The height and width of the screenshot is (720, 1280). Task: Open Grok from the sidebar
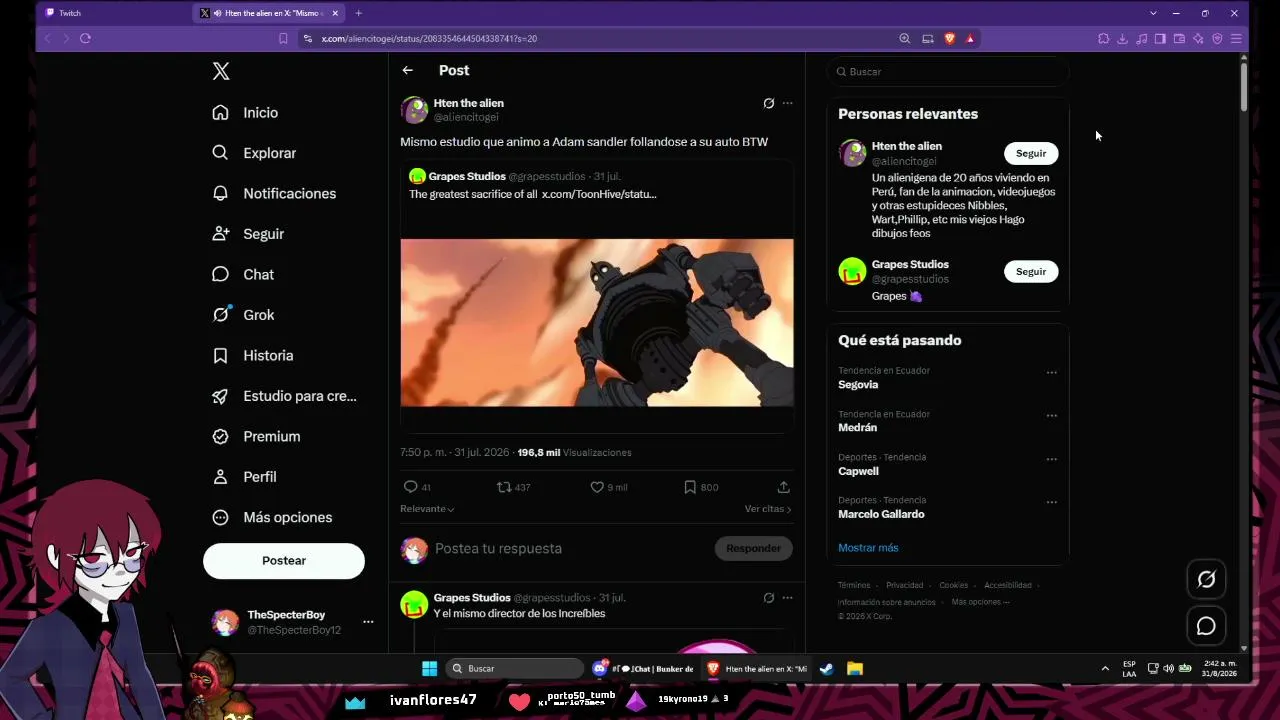click(x=243, y=315)
